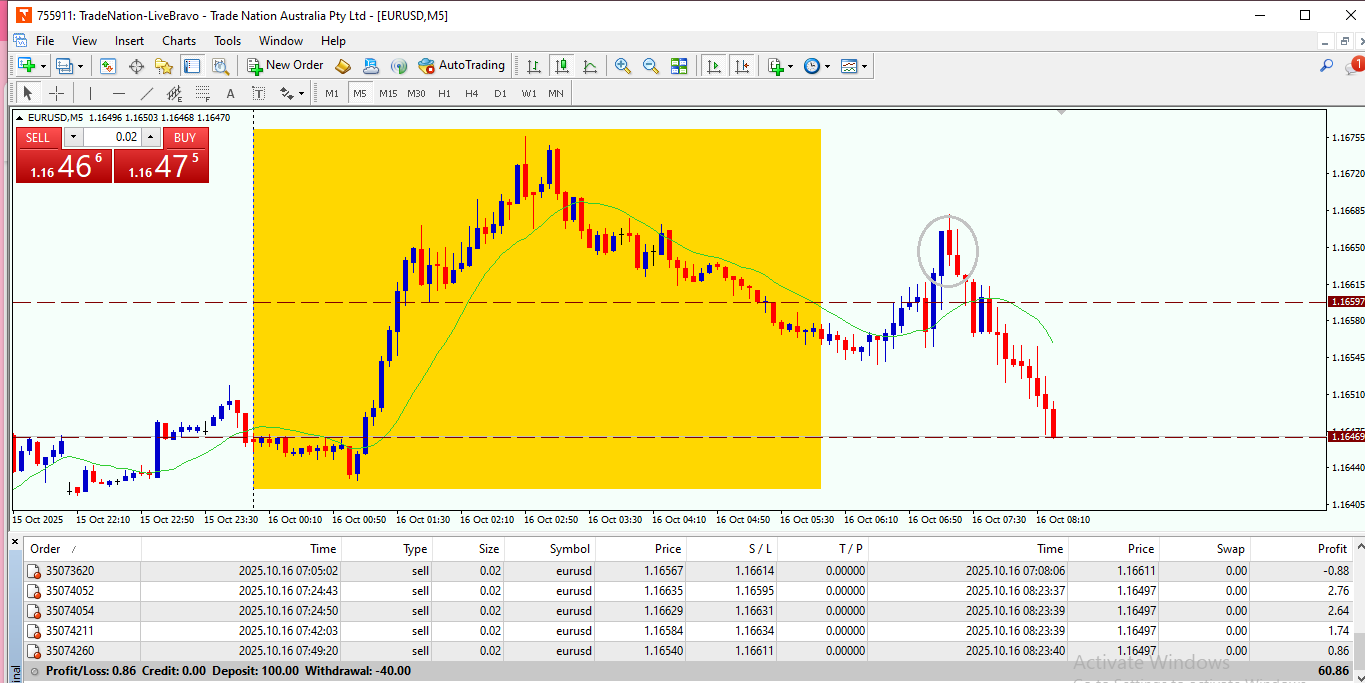Select the Draw Horizontal Line tool

[x=119, y=93]
